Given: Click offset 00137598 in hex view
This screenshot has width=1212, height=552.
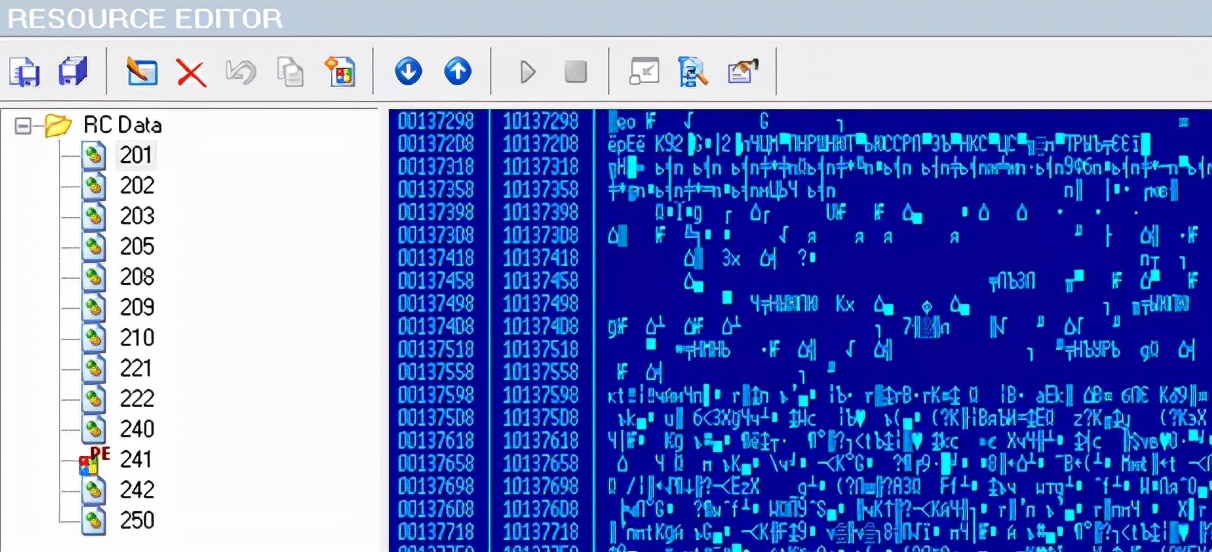Looking at the screenshot, I should tap(435, 396).
